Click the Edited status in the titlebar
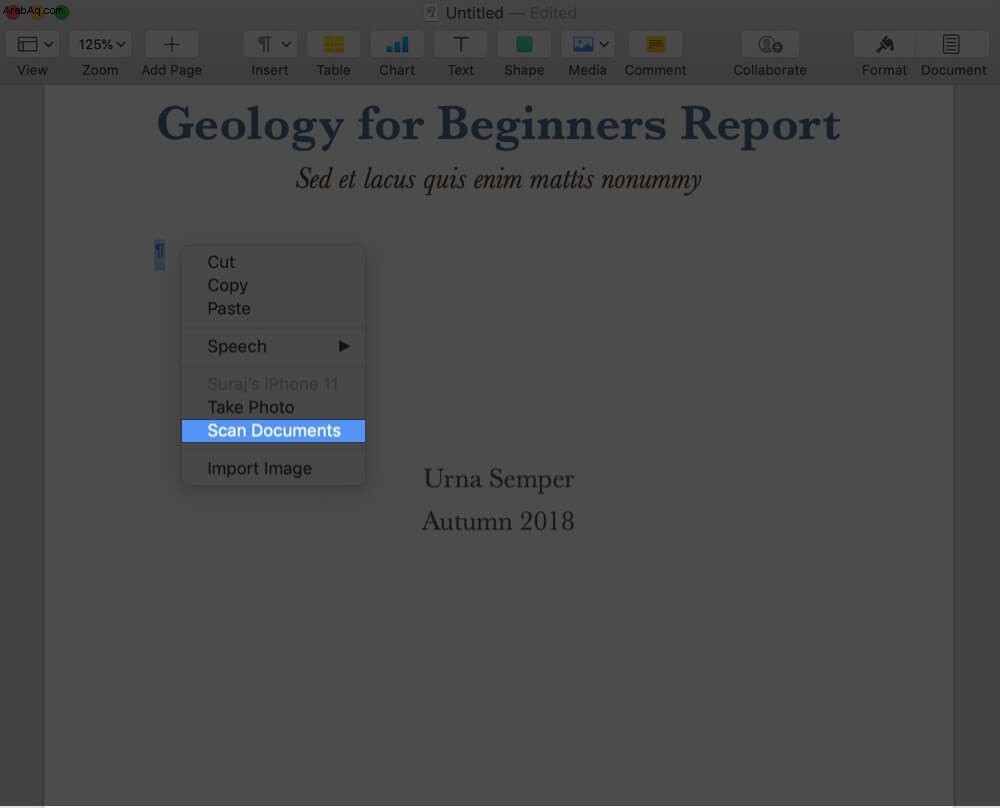Image resolution: width=1000 pixels, height=808 pixels. pos(553,13)
